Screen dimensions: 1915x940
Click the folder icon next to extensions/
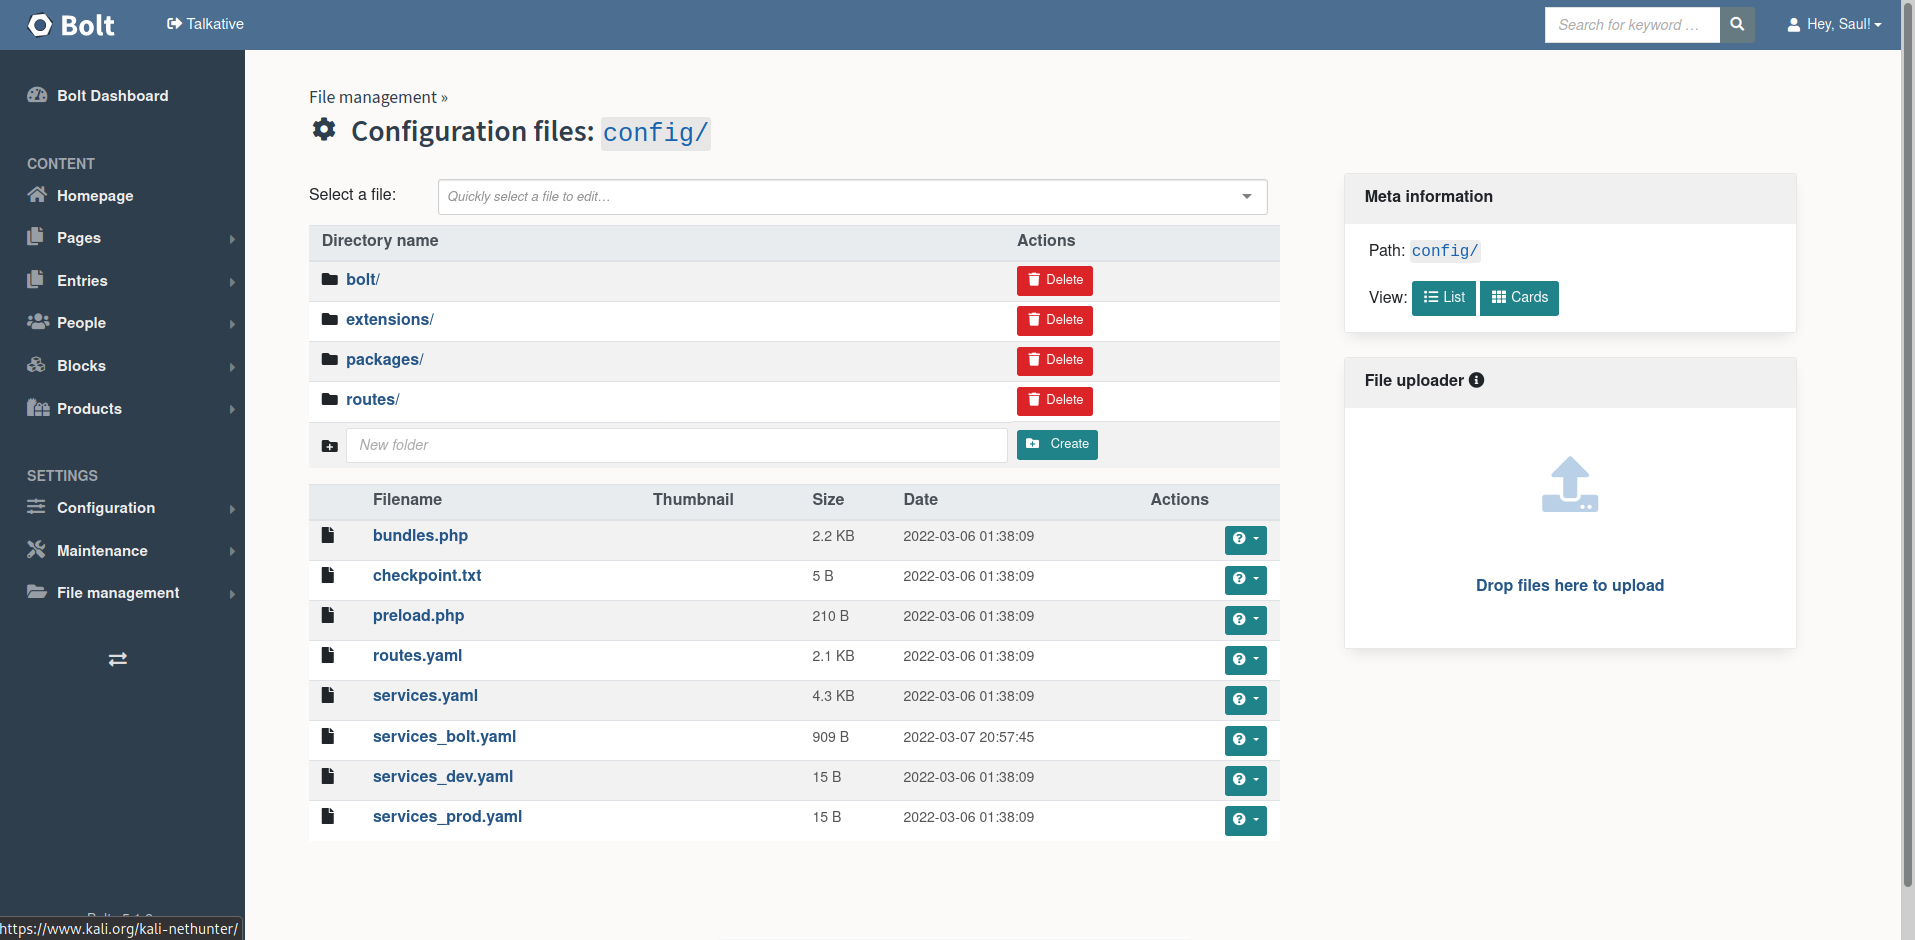pyautogui.click(x=330, y=320)
